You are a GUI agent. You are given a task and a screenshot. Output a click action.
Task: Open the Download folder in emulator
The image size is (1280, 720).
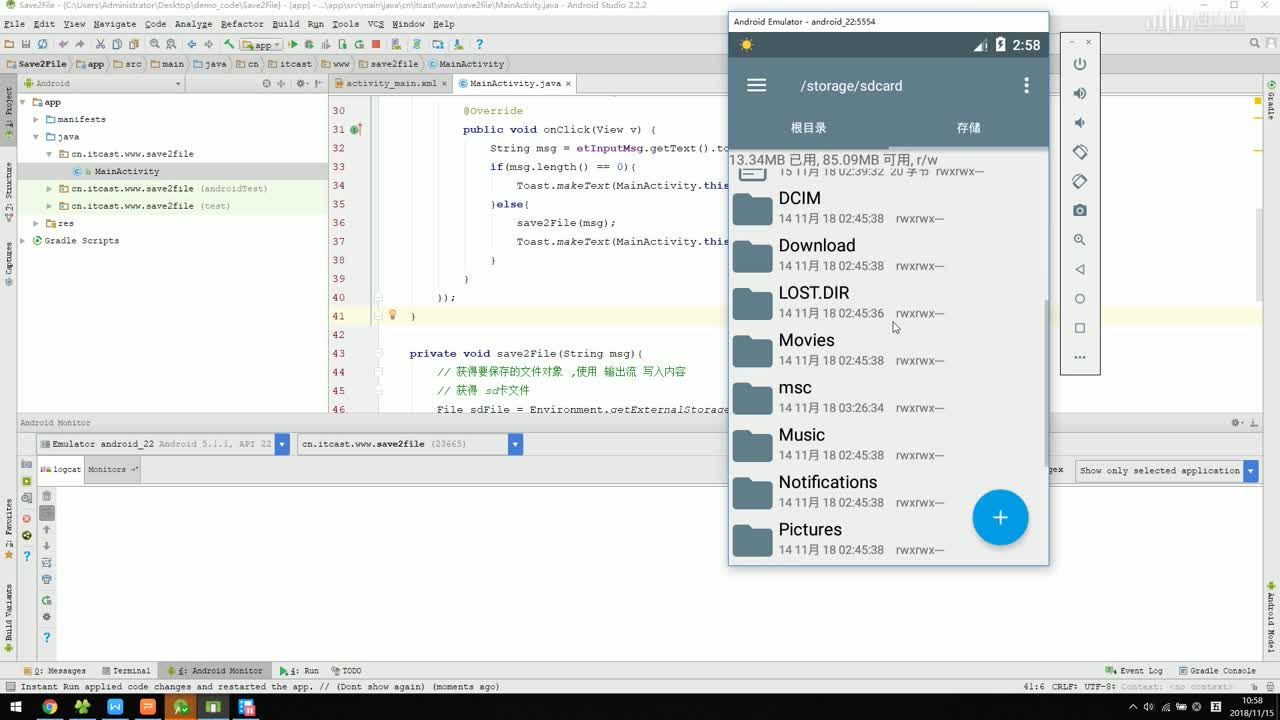[888, 255]
